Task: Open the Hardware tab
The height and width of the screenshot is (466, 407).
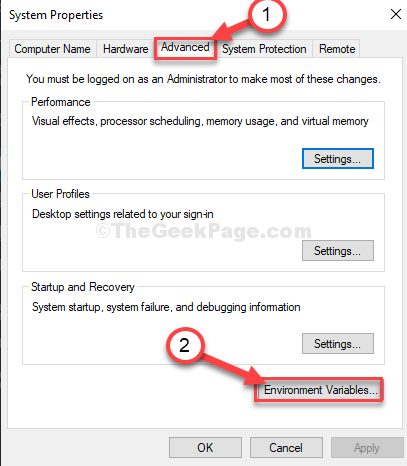Action: tap(125, 49)
